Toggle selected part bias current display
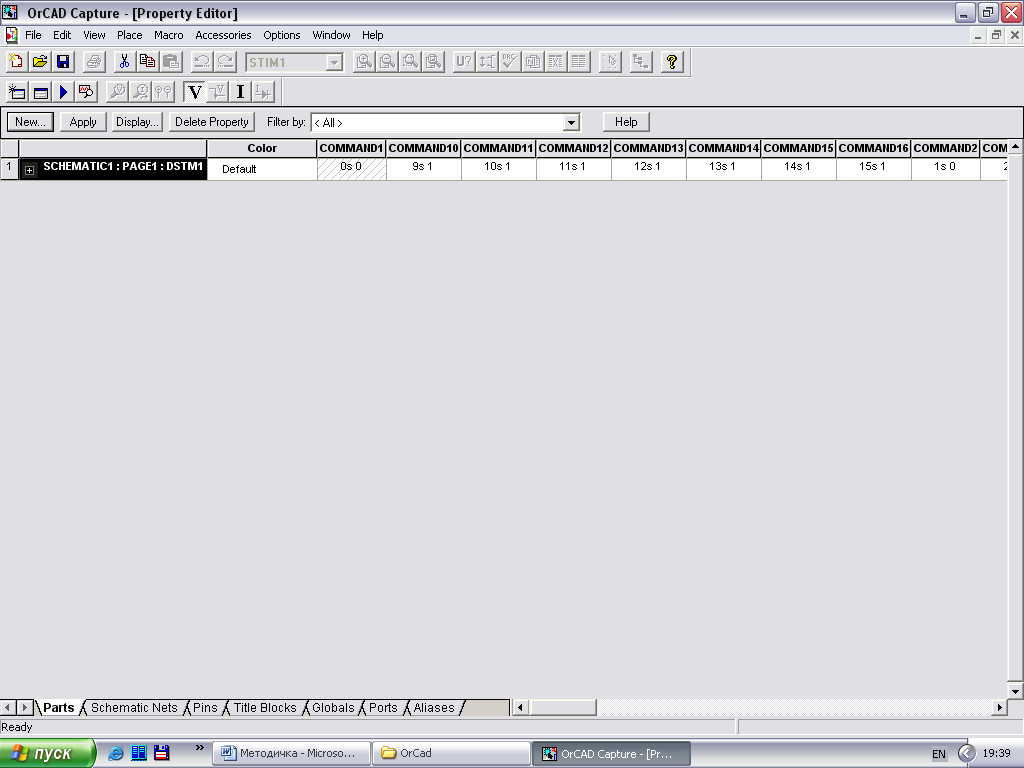Image resolution: width=1024 pixels, height=768 pixels. [x=263, y=92]
